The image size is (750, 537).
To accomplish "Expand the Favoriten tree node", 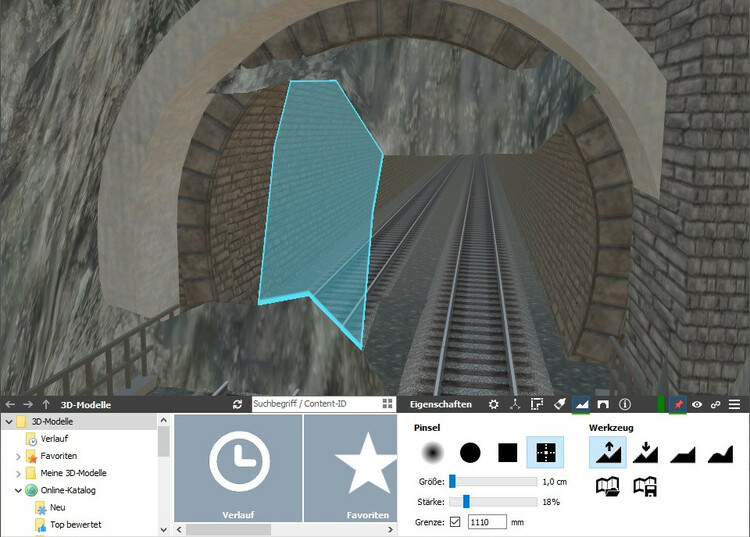I will coord(18,457).
